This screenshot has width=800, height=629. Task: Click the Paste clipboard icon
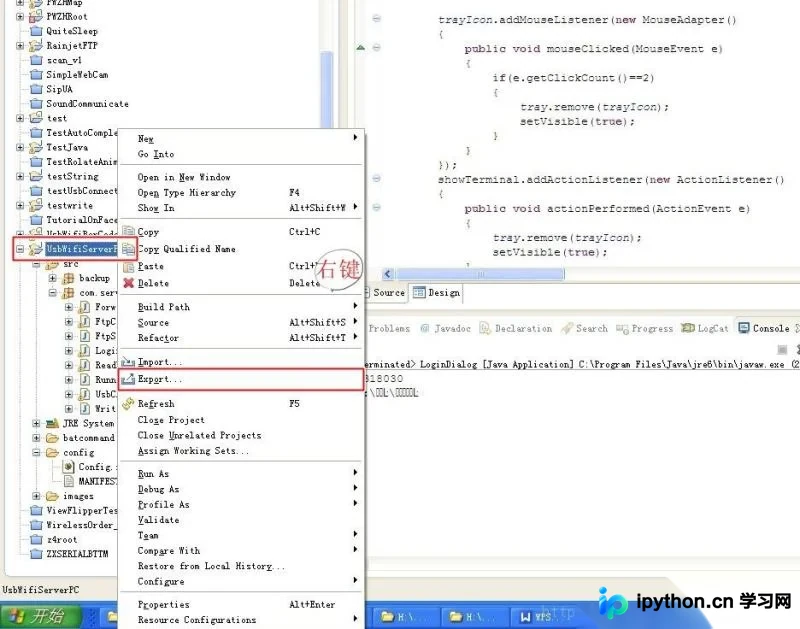tap(129, 266)
